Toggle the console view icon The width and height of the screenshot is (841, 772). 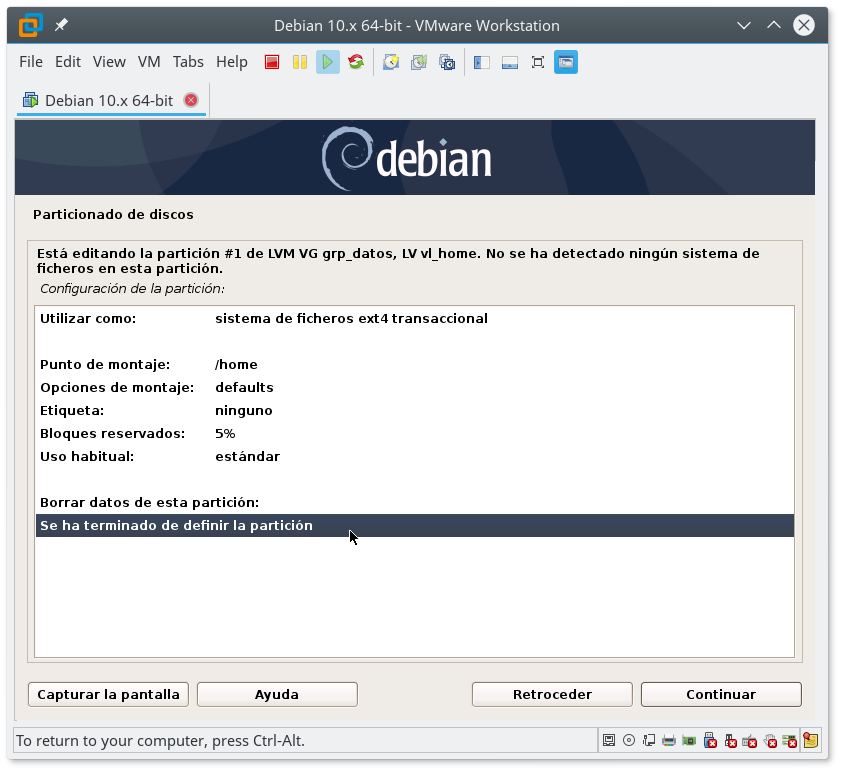566,62
